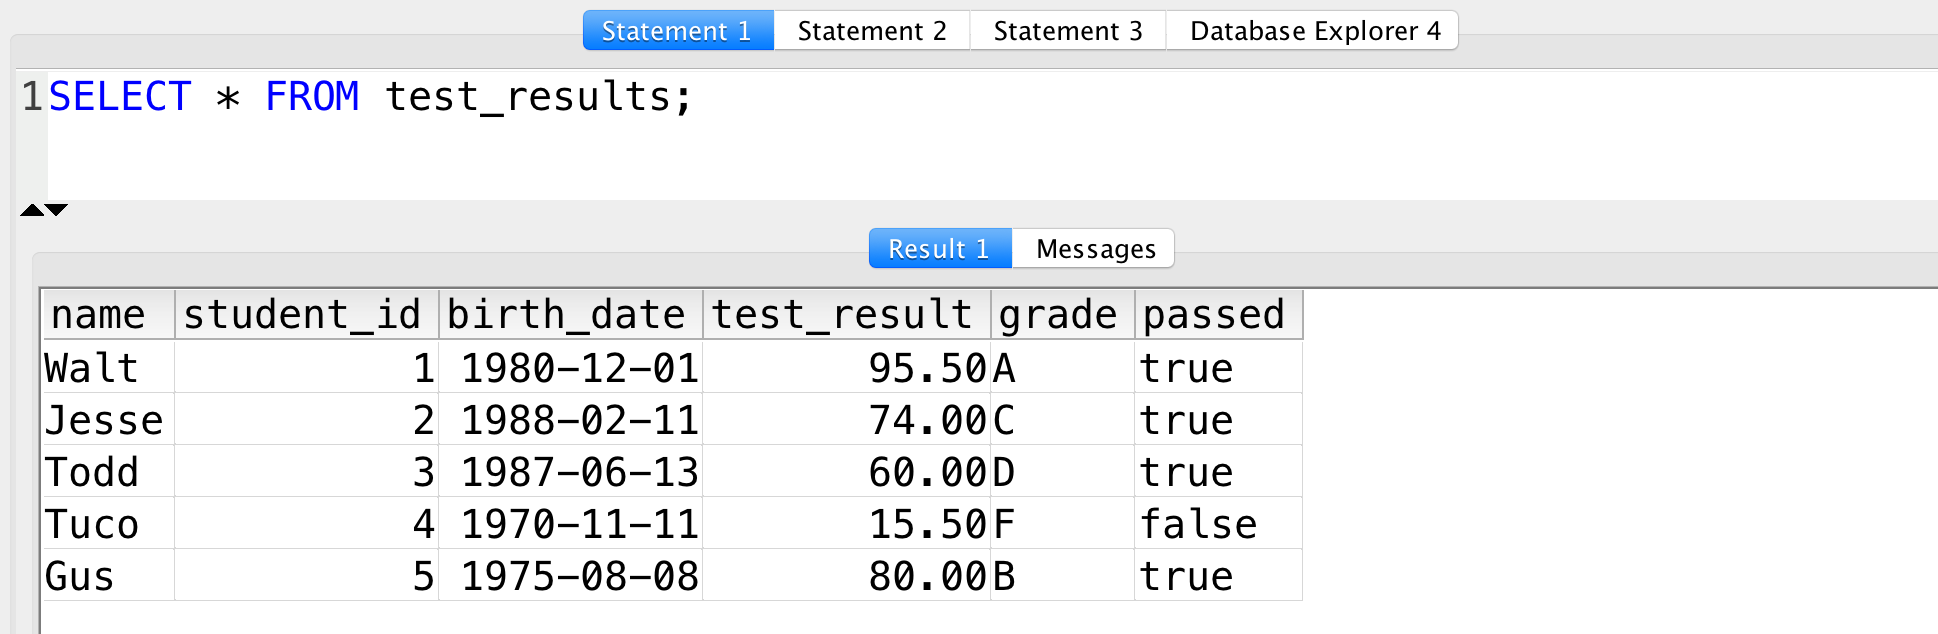Expand editor with the down arrow splitter icon
This screenshot has height=634, width=1938.
tap(57, 209)
